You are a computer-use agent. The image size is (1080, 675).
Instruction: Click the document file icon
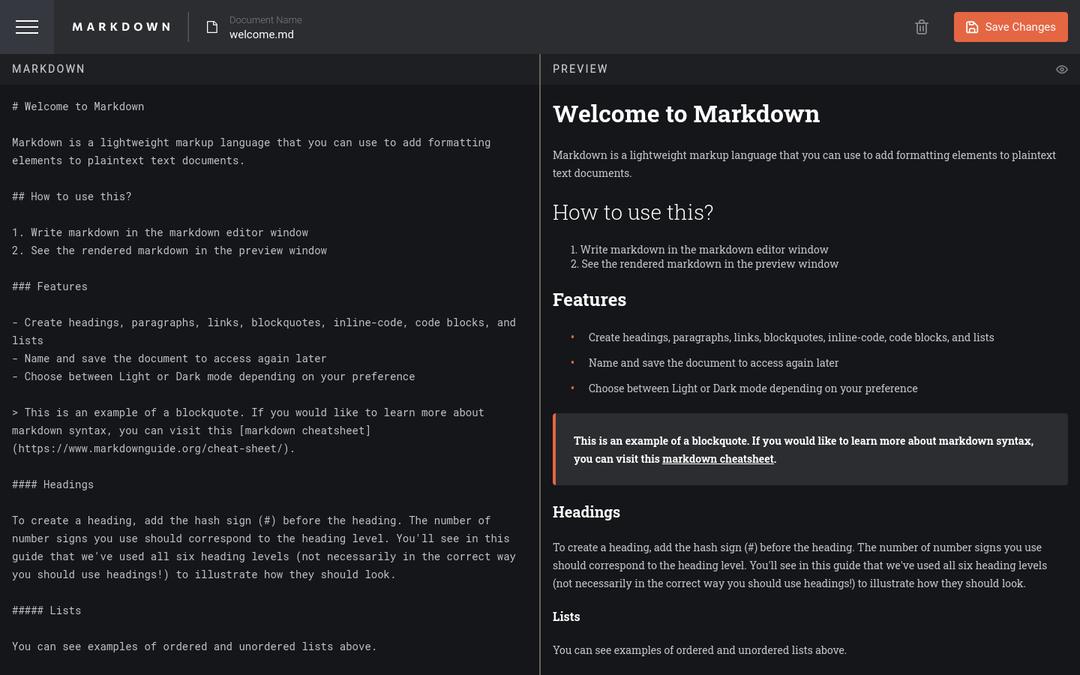[212, 27]
